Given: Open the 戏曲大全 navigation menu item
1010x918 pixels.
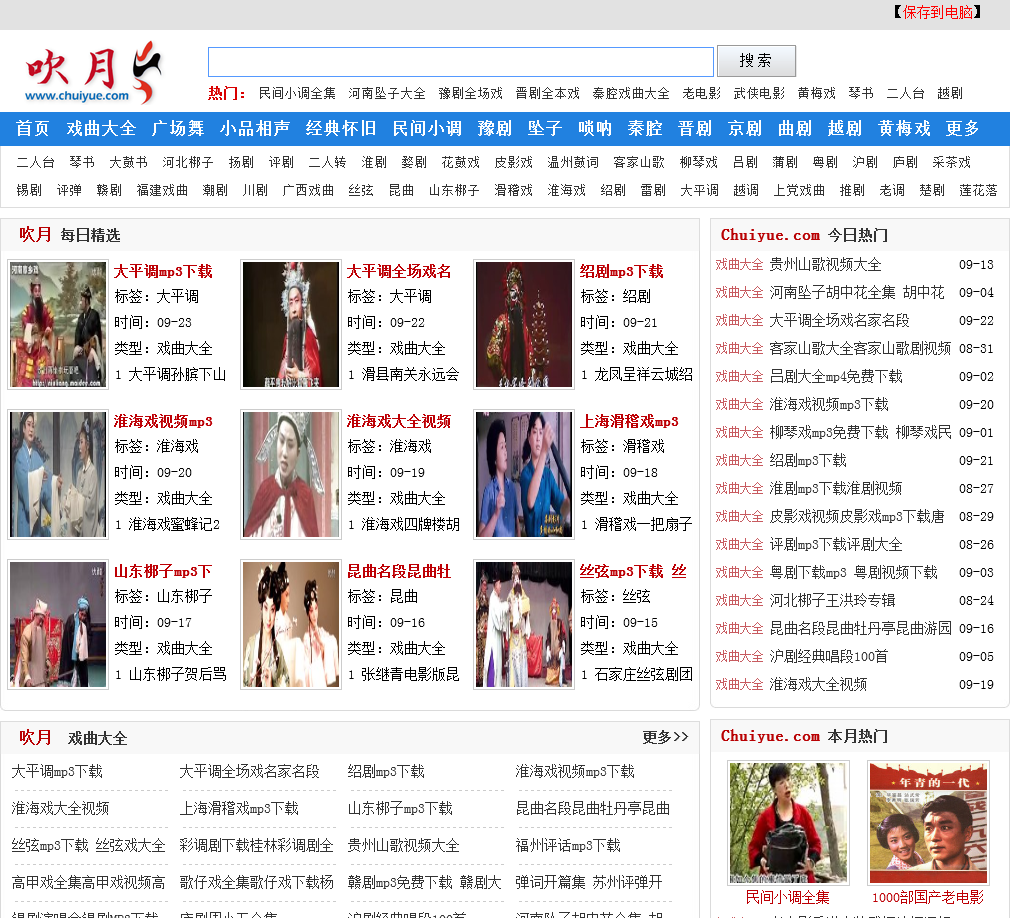Looking at the screenshot, I should point(101,129).
